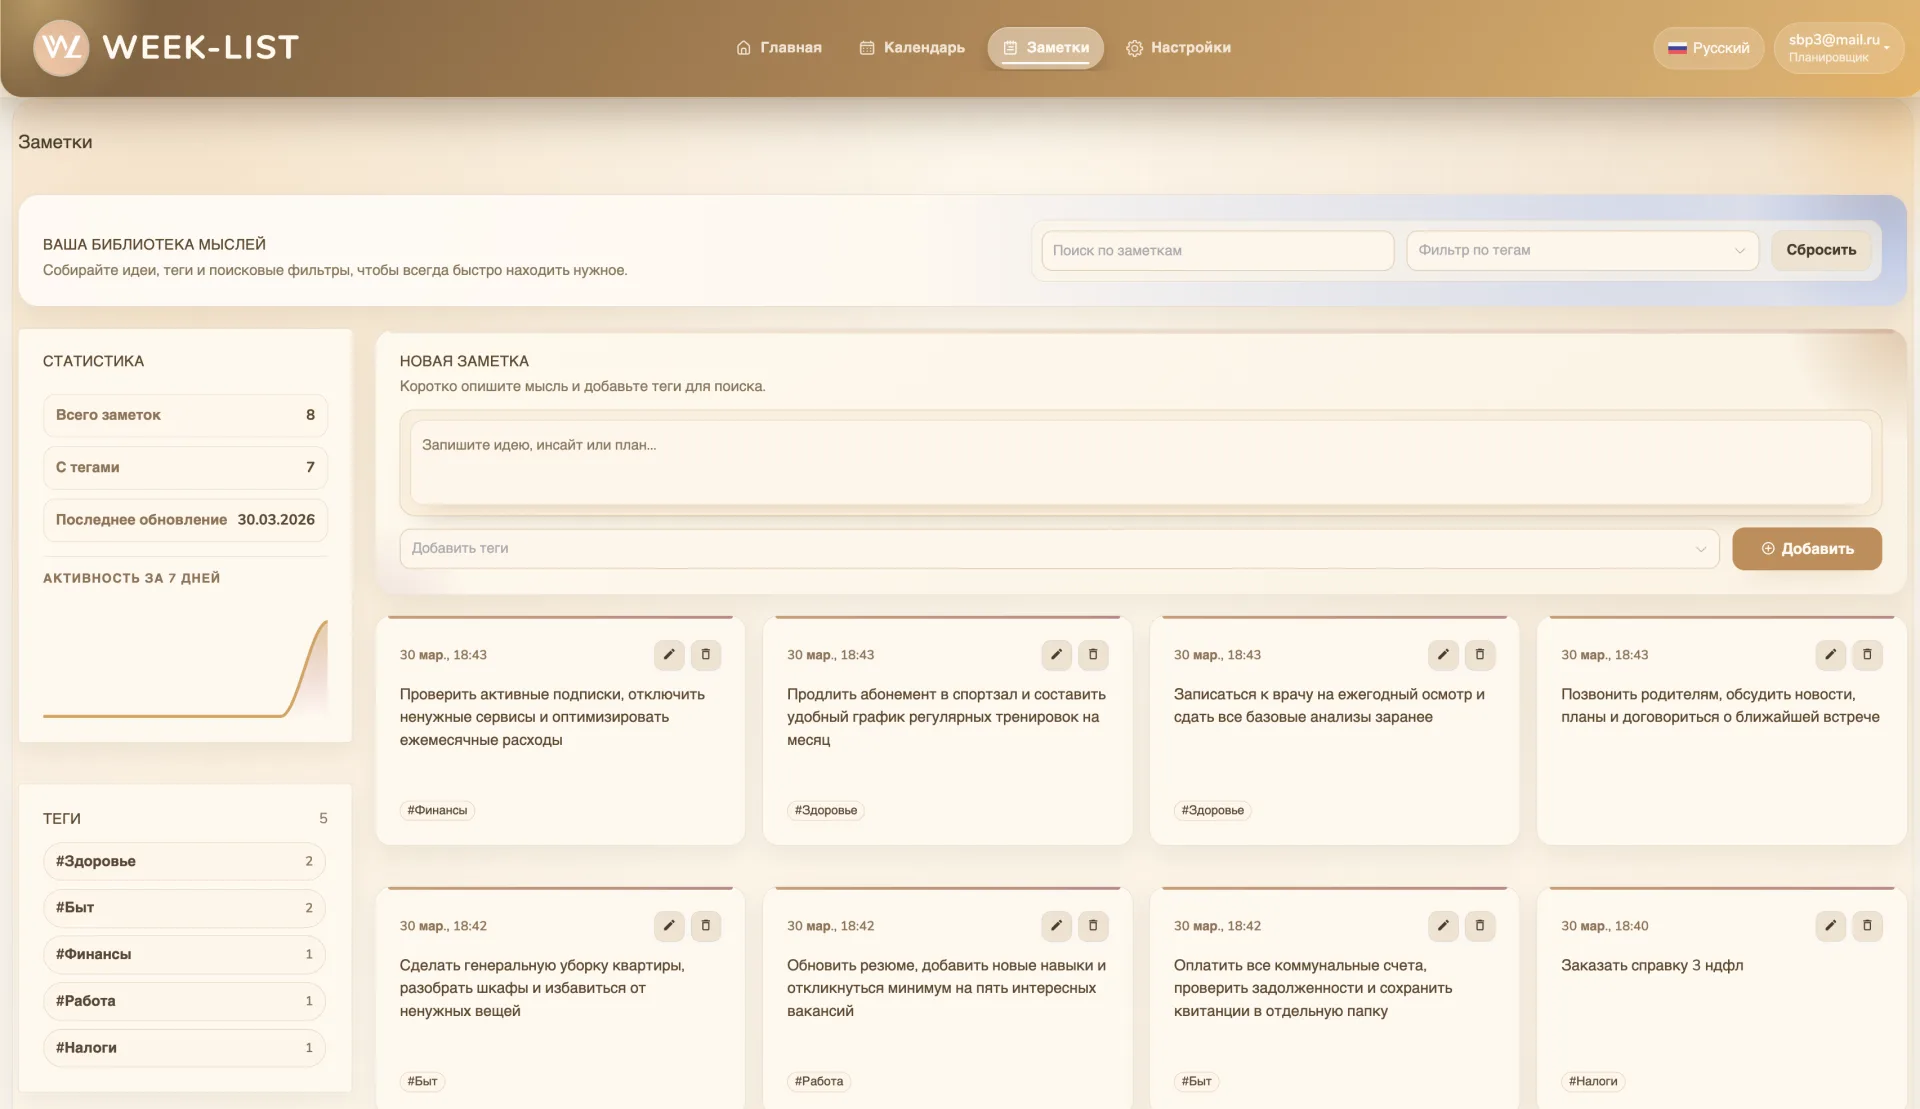This screenshot has height=1109, width=1920.
Task: Switch to the Главная tab
Action: [779, 48]
